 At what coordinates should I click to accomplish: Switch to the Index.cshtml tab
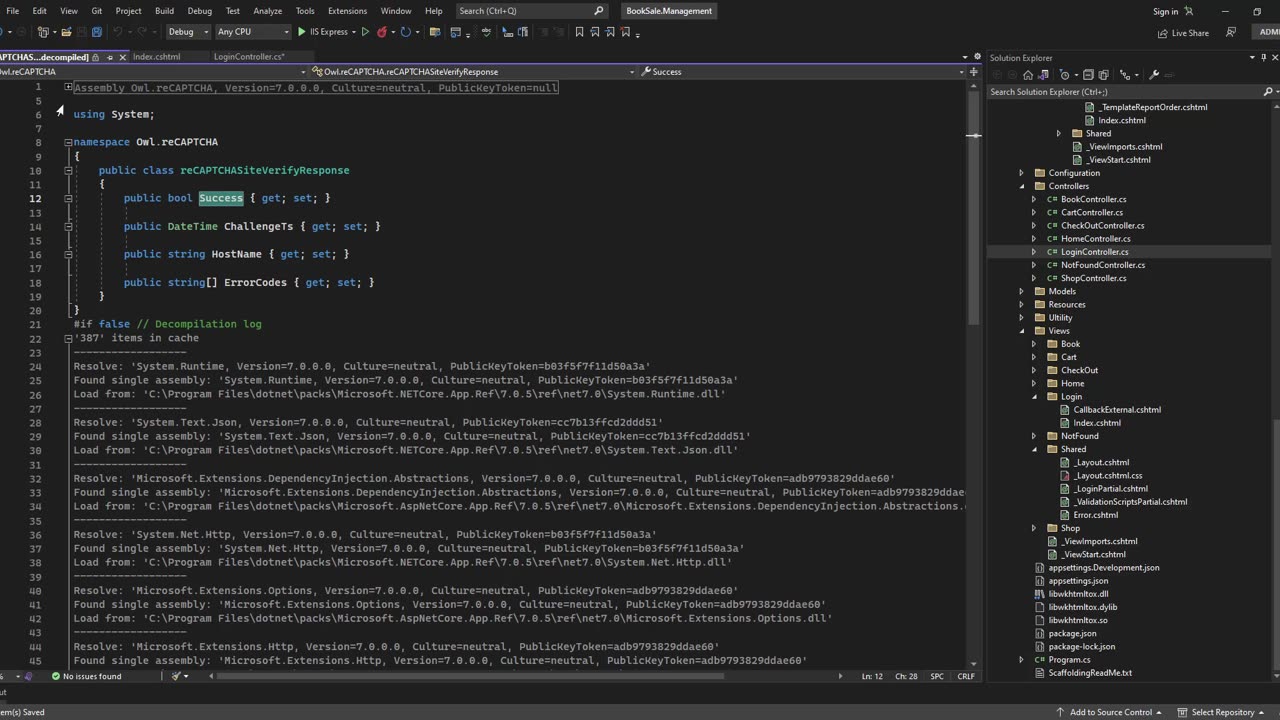[x=156, y=57]
